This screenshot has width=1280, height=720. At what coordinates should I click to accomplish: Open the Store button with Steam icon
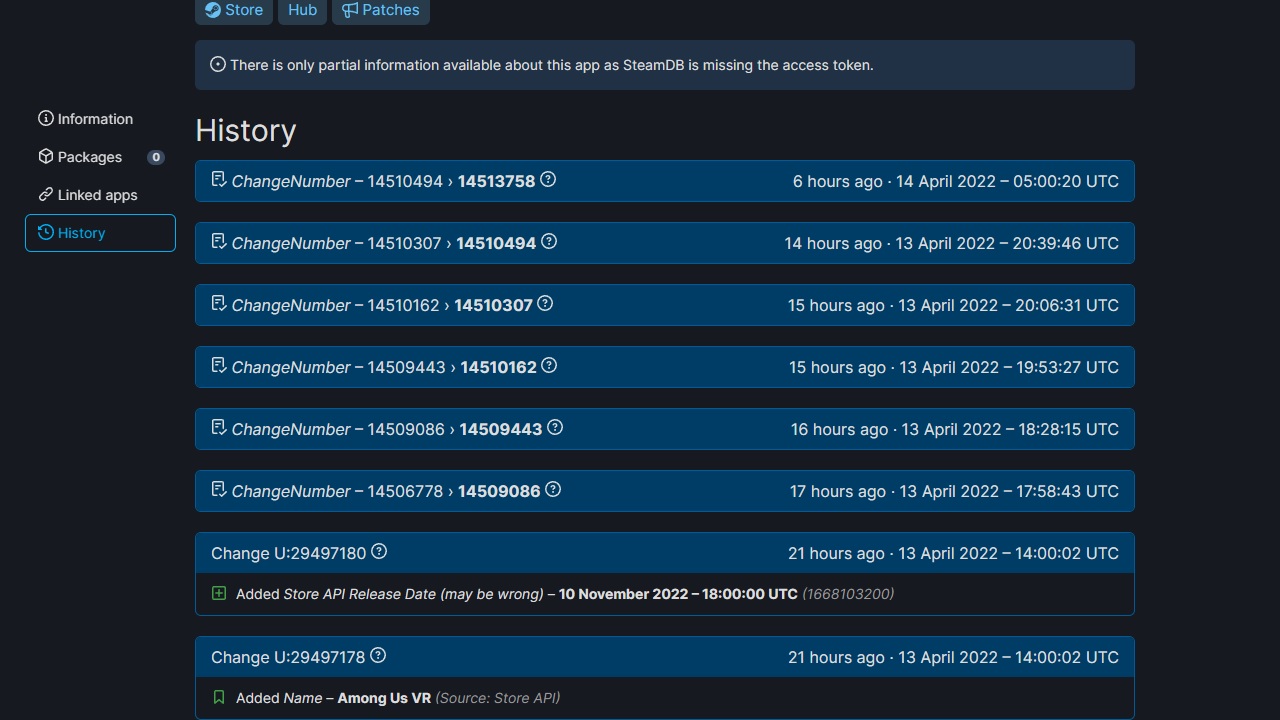click(234, 10)
